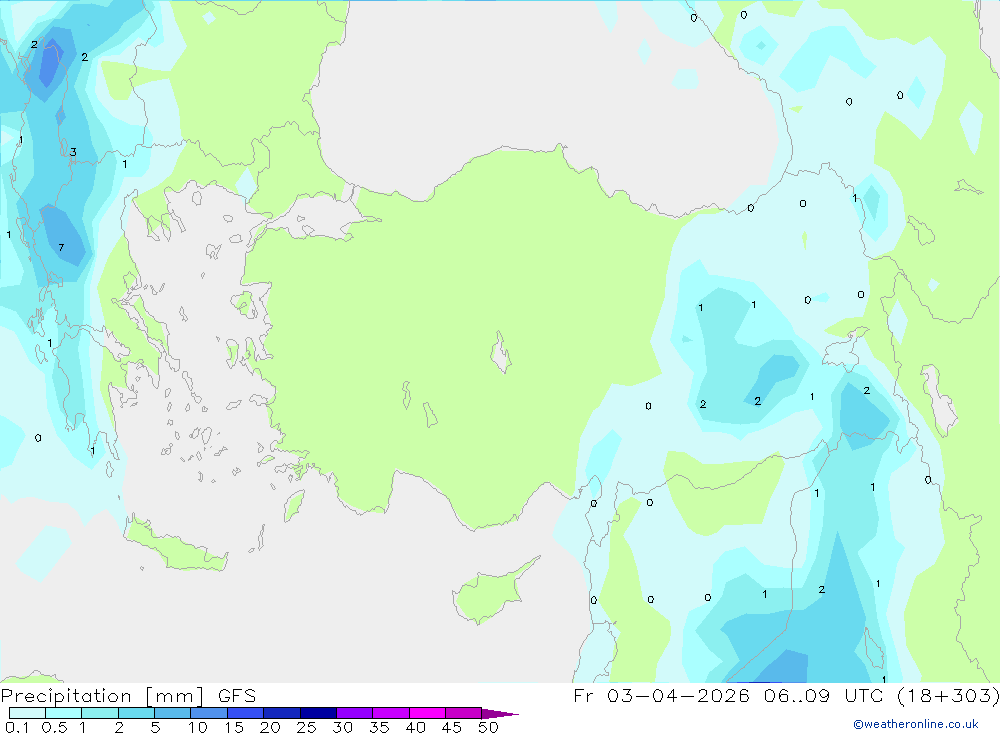Pick the 10–15 mm legend color box

pyautogui.click(x=209, y=713)
